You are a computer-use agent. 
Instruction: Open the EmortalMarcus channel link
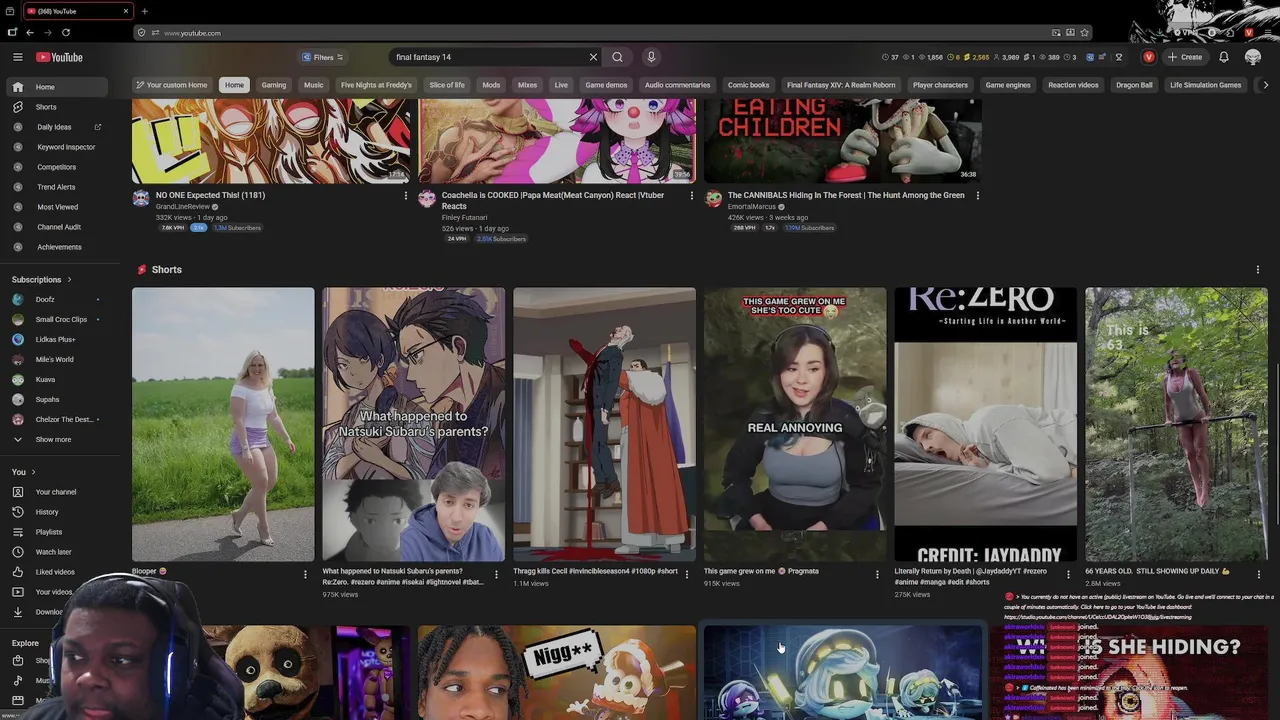pos(753,207)
